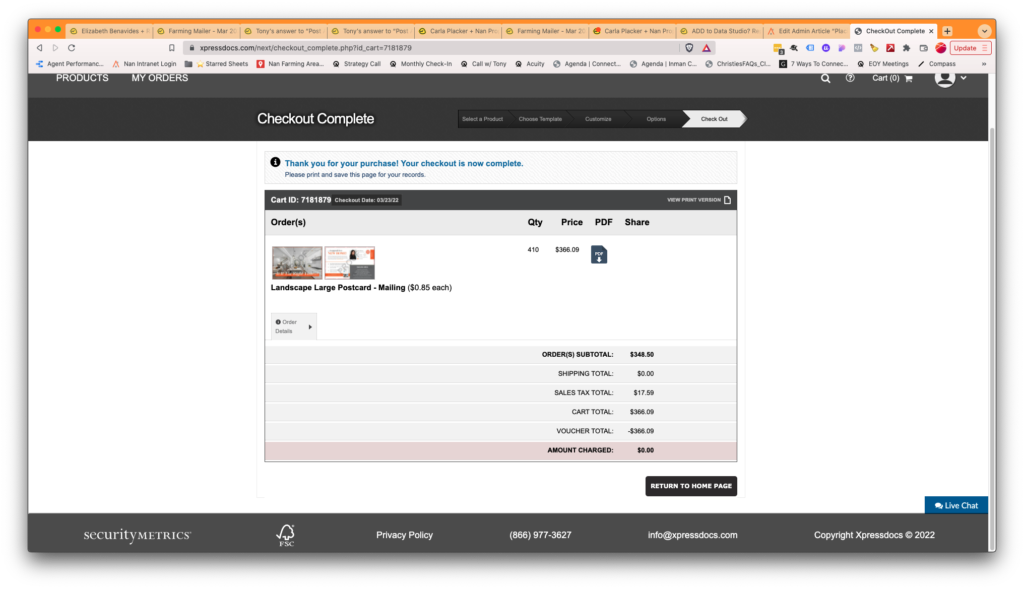Open the Acuity bookmark
The height and width of the screenshot is (589, 1024).
click(530, 64)
